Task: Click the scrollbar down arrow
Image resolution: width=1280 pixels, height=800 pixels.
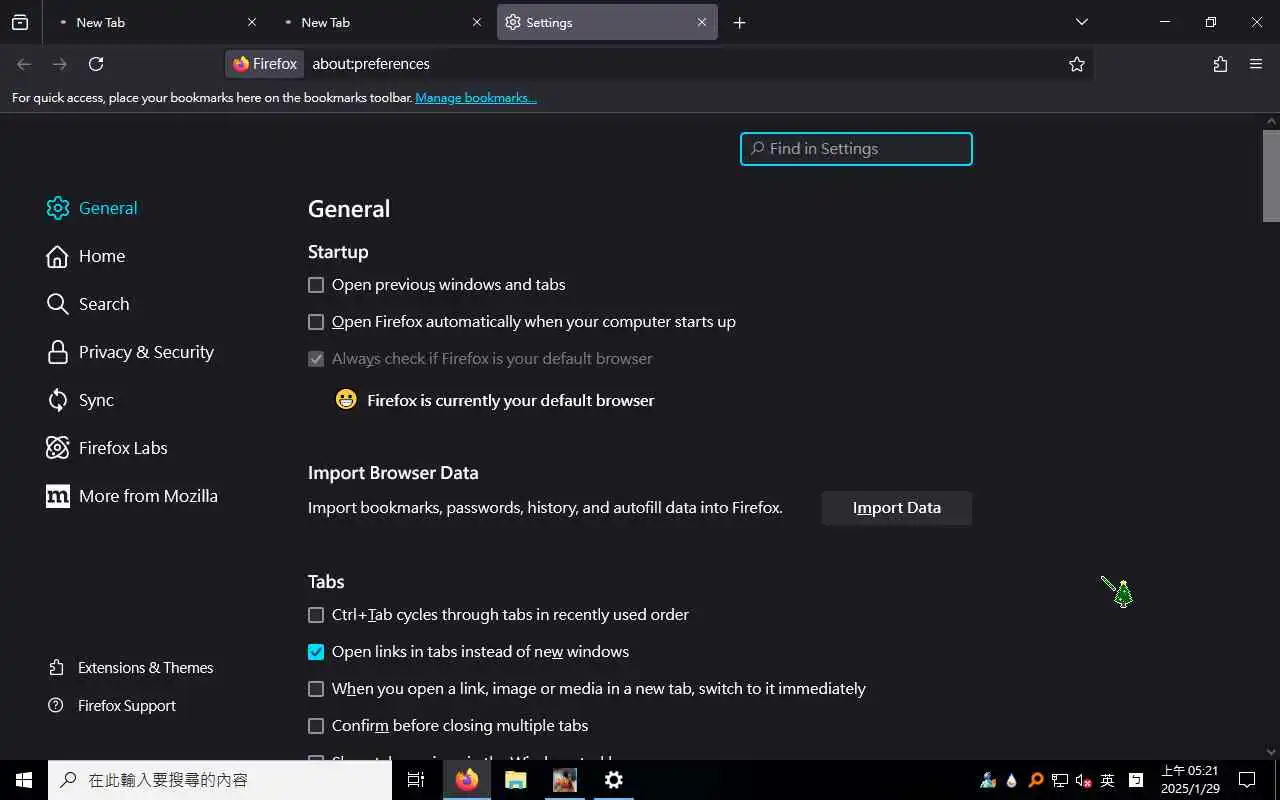Action: pyautogui.click(x=1271, y=752)
